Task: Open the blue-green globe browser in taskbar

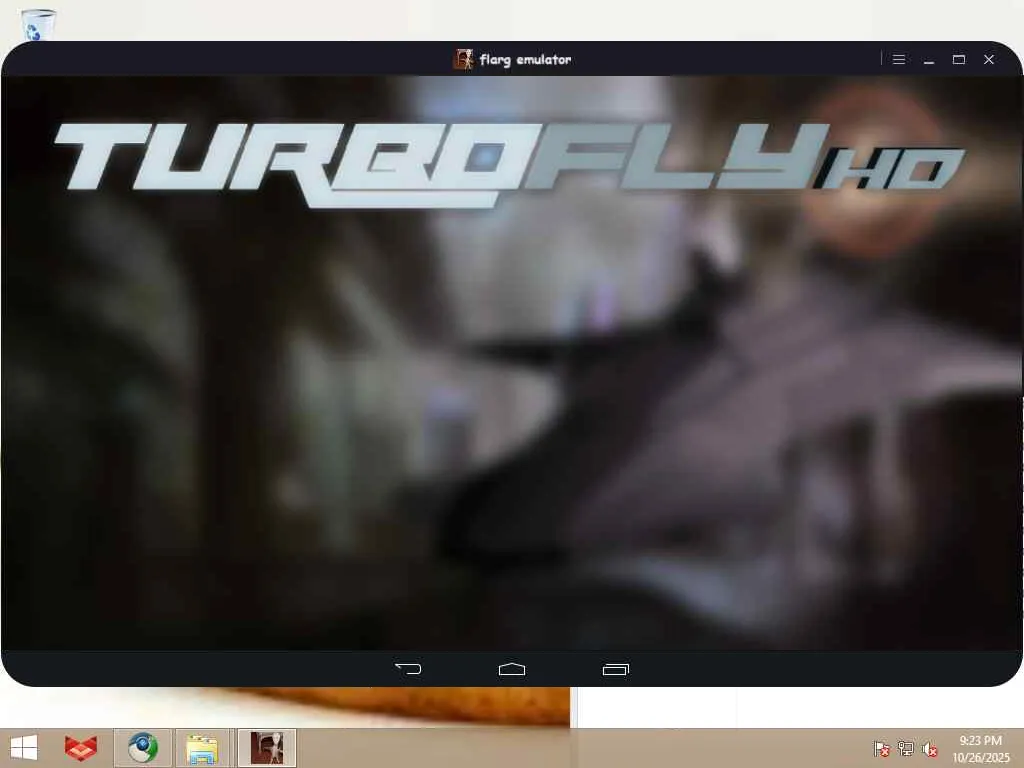Action: [142, 748]
